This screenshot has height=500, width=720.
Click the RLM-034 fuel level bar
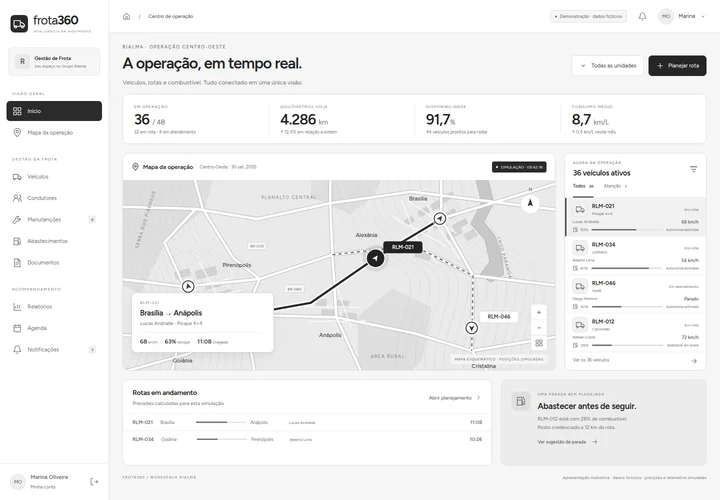click(627, 268)
